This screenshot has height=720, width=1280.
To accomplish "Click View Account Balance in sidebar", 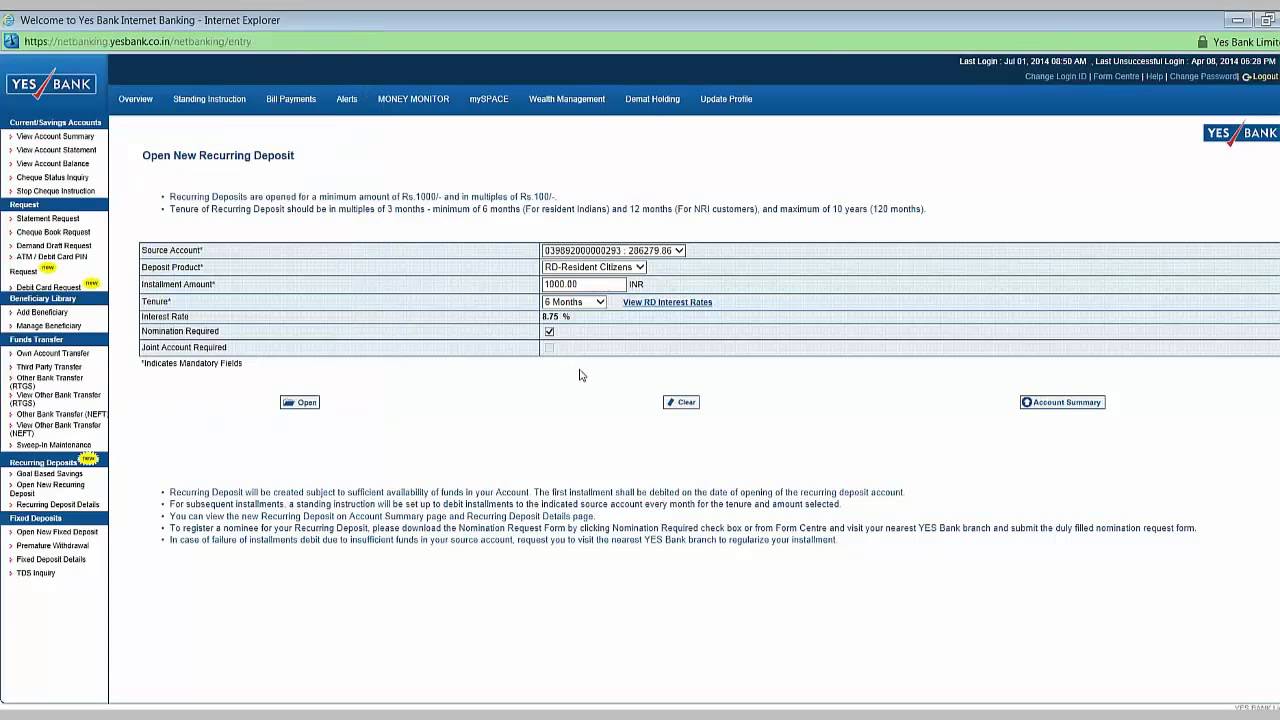I will 53,164.
